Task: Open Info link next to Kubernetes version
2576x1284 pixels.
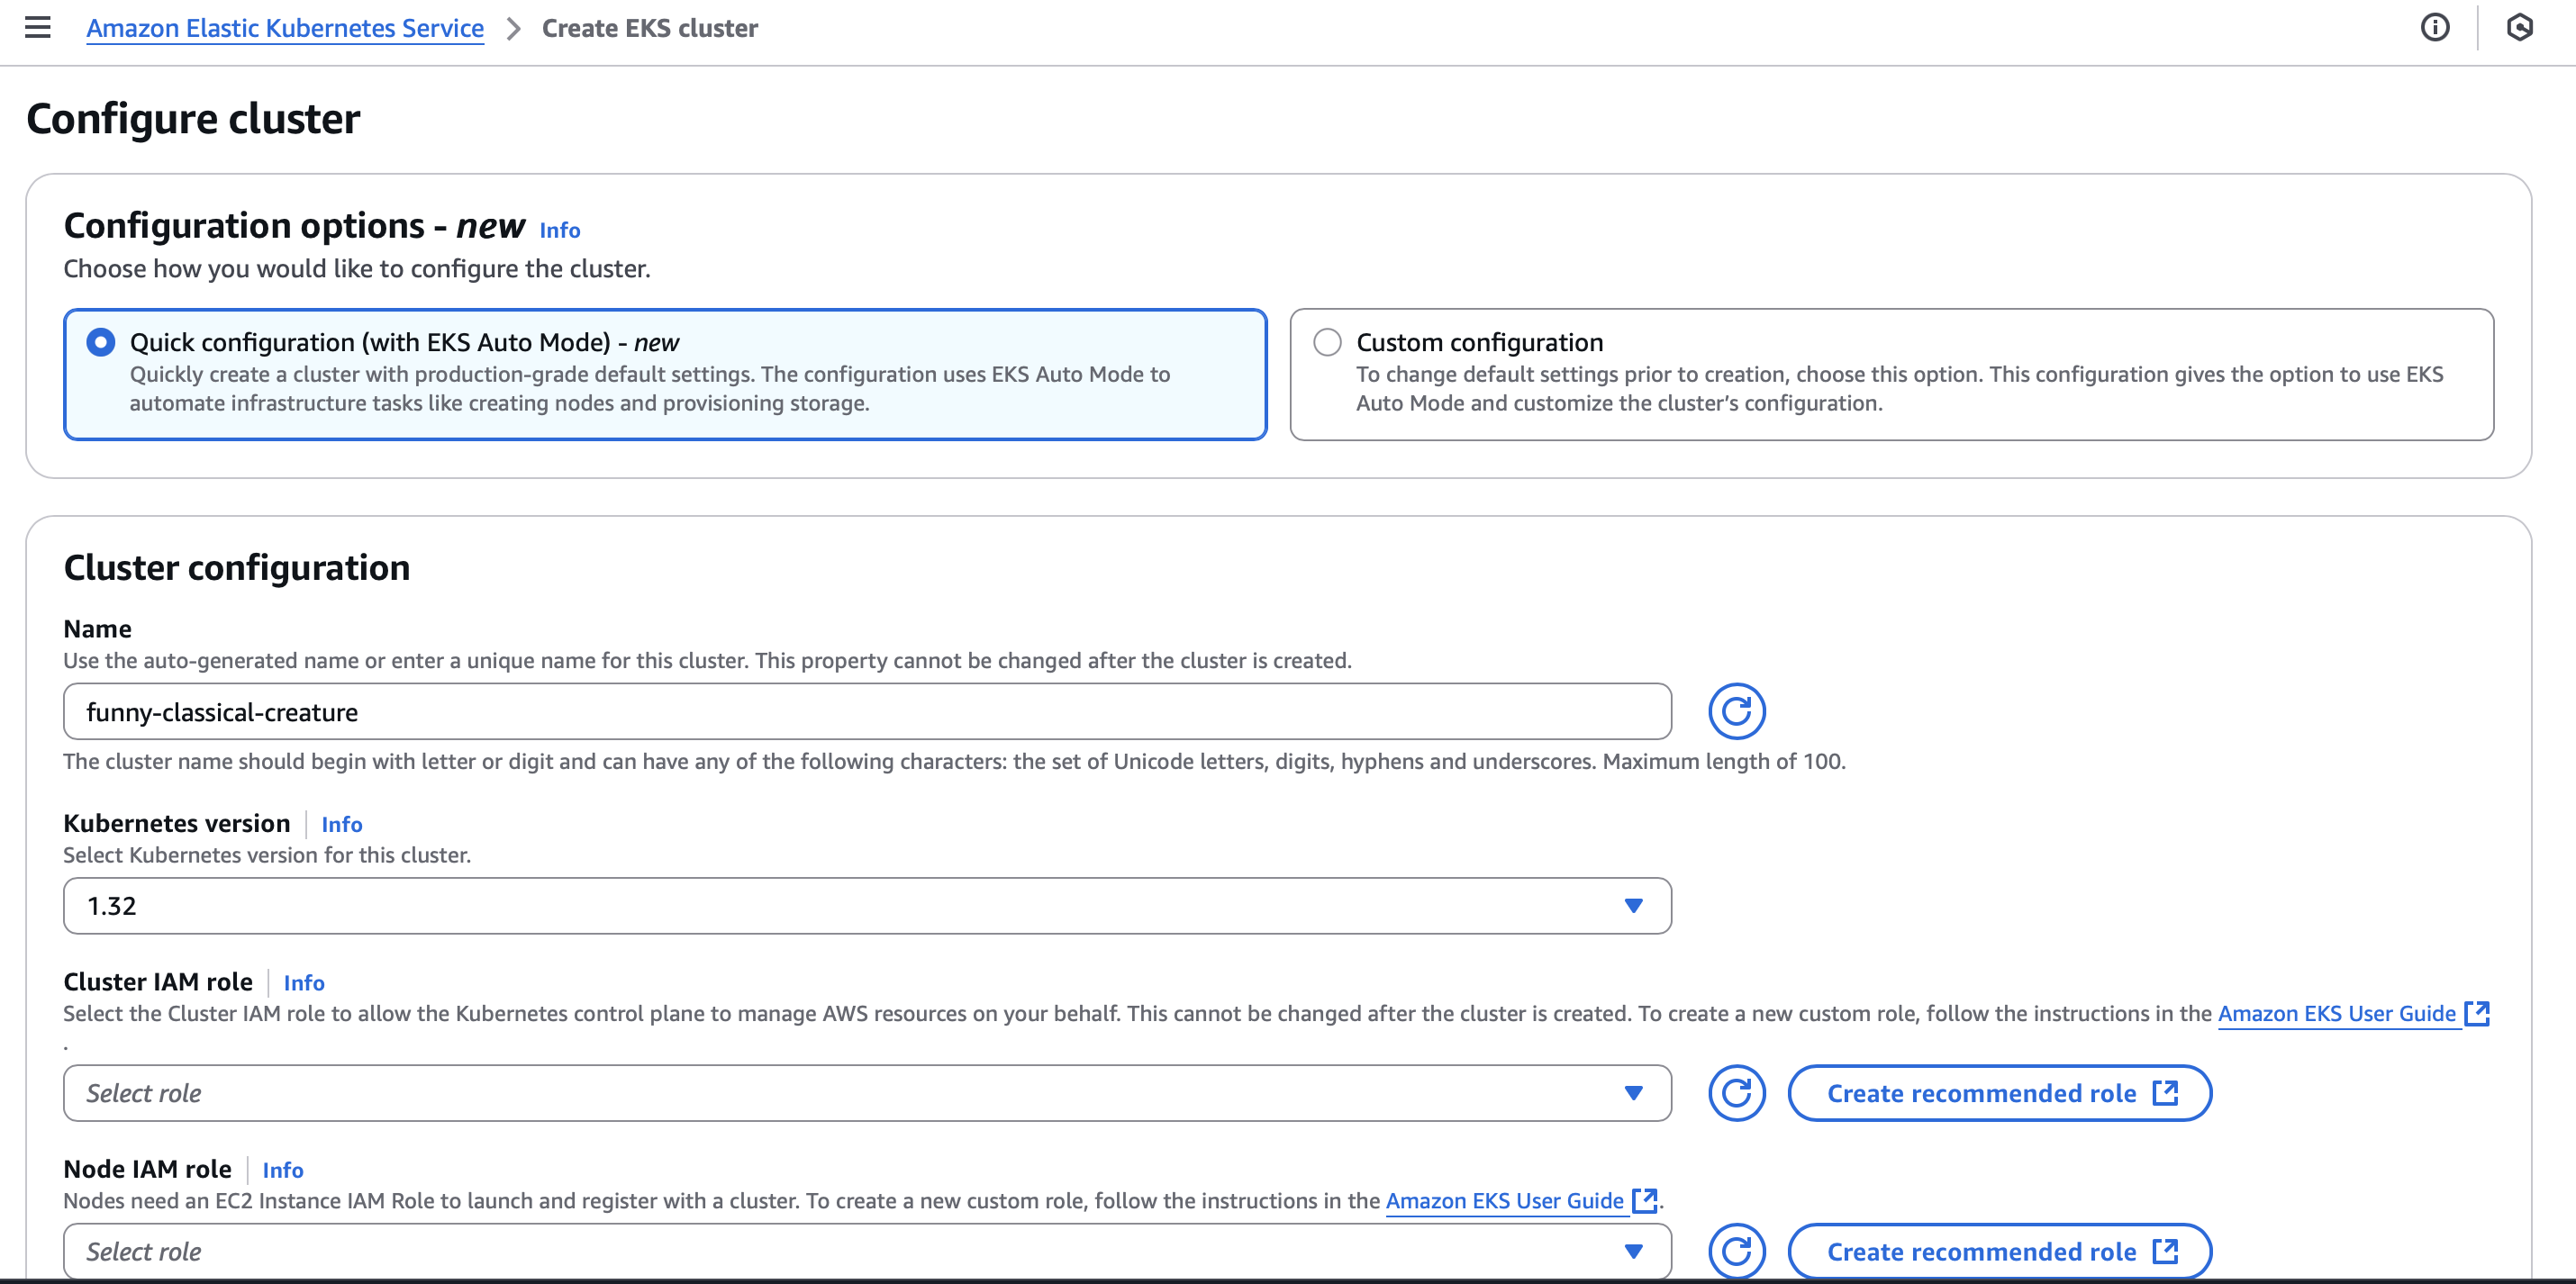Action: coord(342,824)
